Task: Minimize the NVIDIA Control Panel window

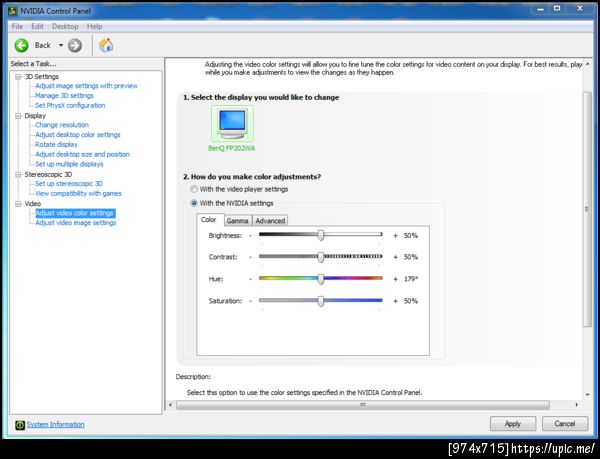Action: pyautogui.click(x=540, y=8)
